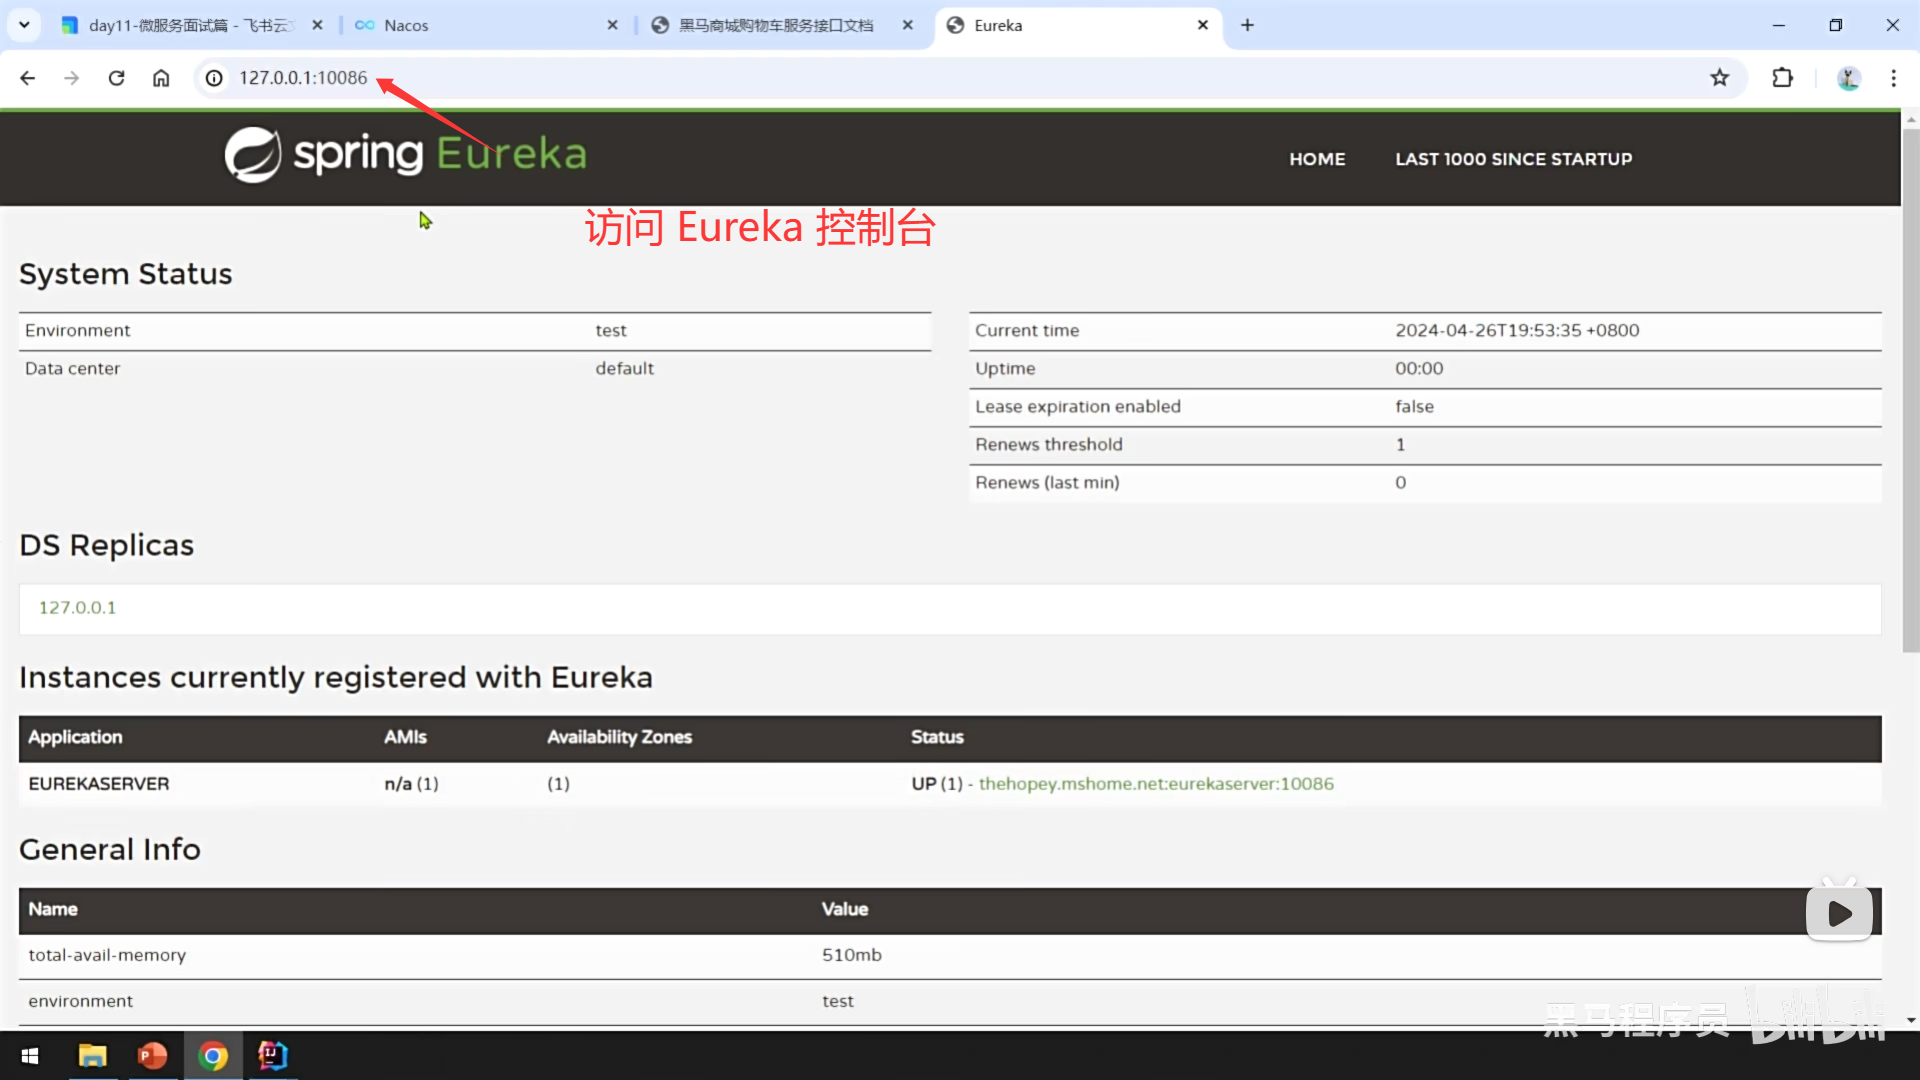Screen dimensions: 1920x1080
Task: Expand the tab search dropdown arrow
Action: [24, 25]
